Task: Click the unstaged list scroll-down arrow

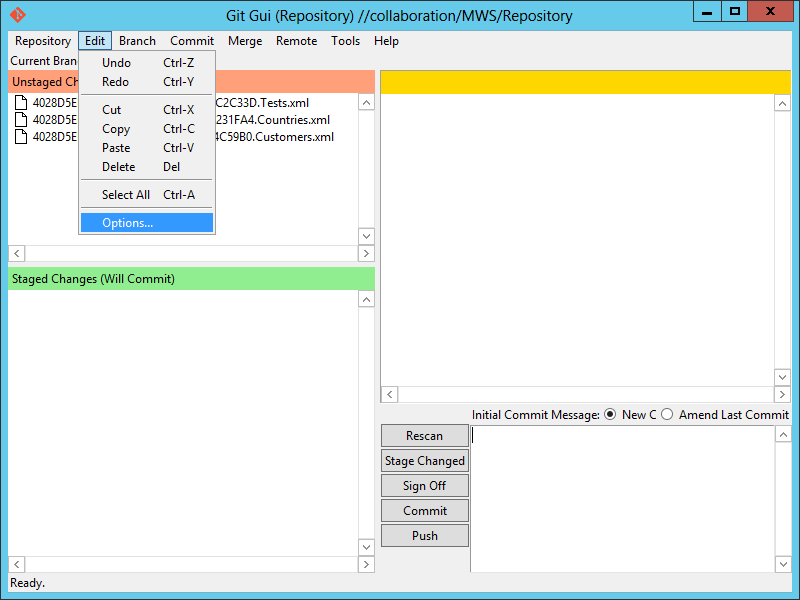Action: [x=366, y=236]
